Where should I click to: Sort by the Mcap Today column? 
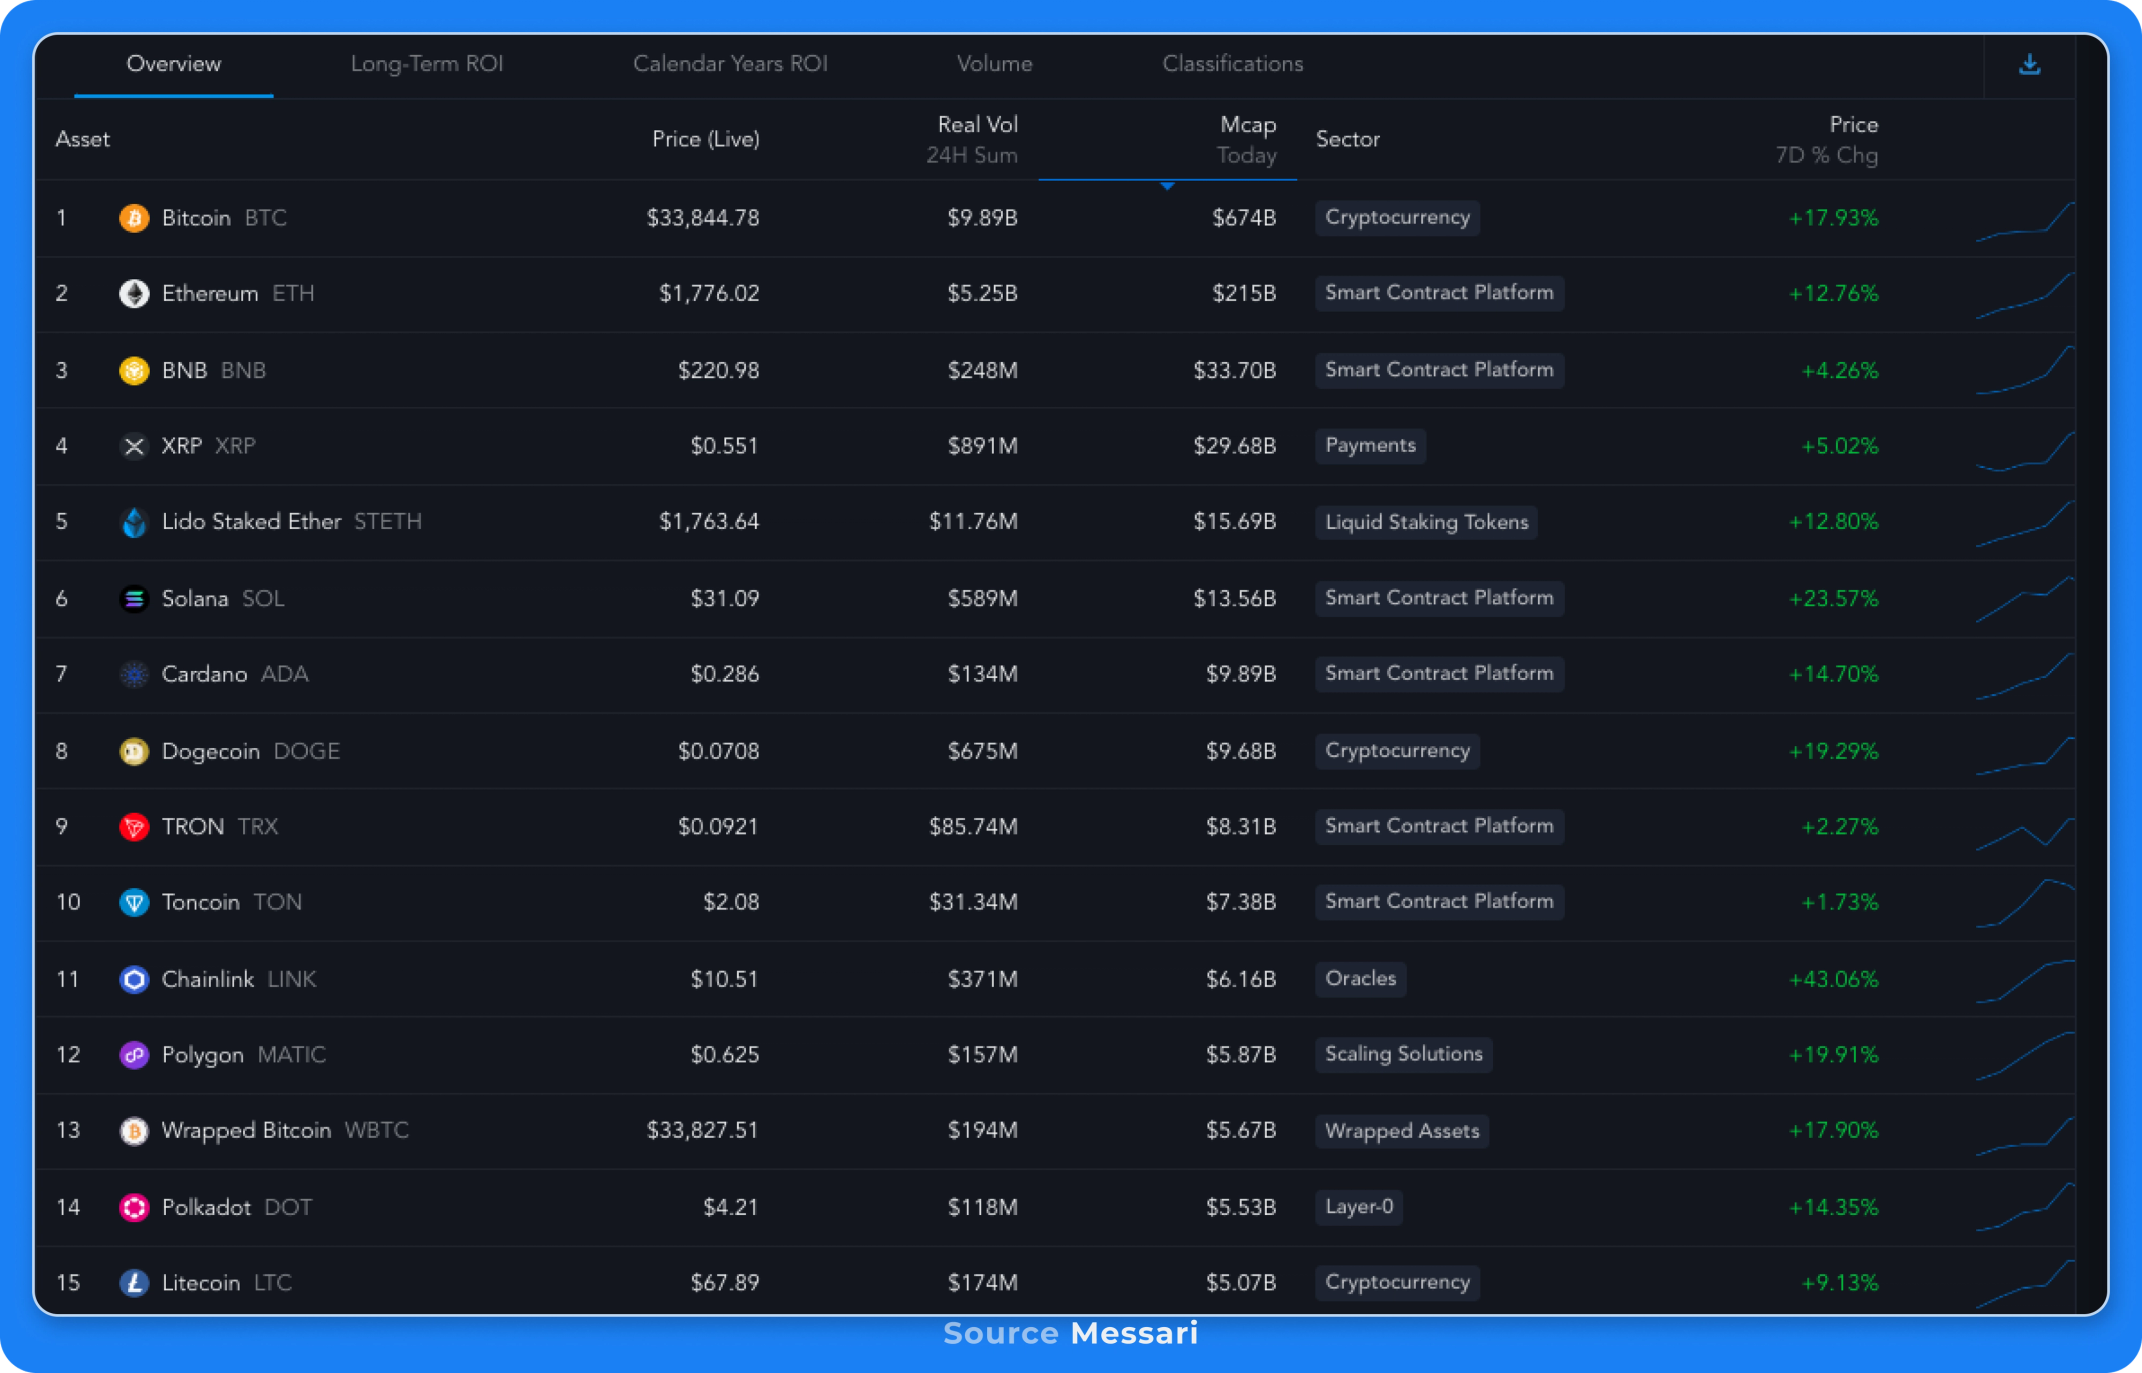click(x=1246, y=140)
